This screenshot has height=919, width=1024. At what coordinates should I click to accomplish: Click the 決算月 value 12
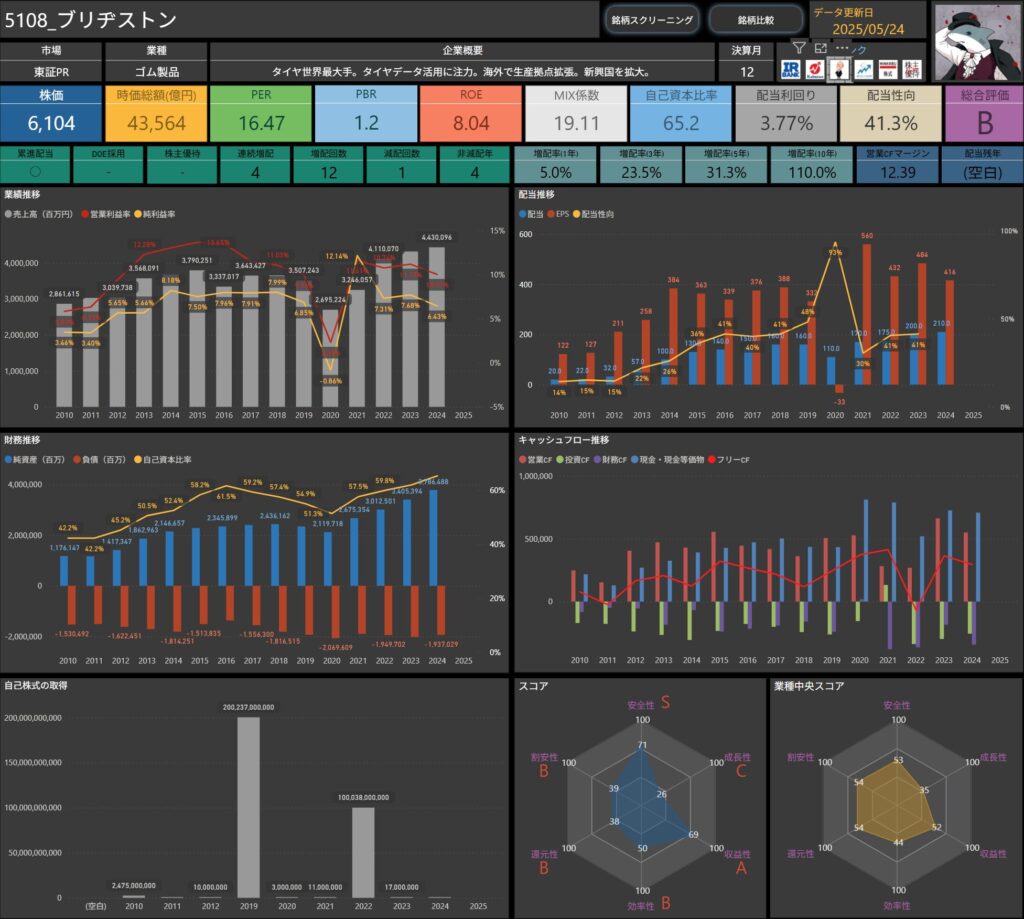(x=746, y=72)
